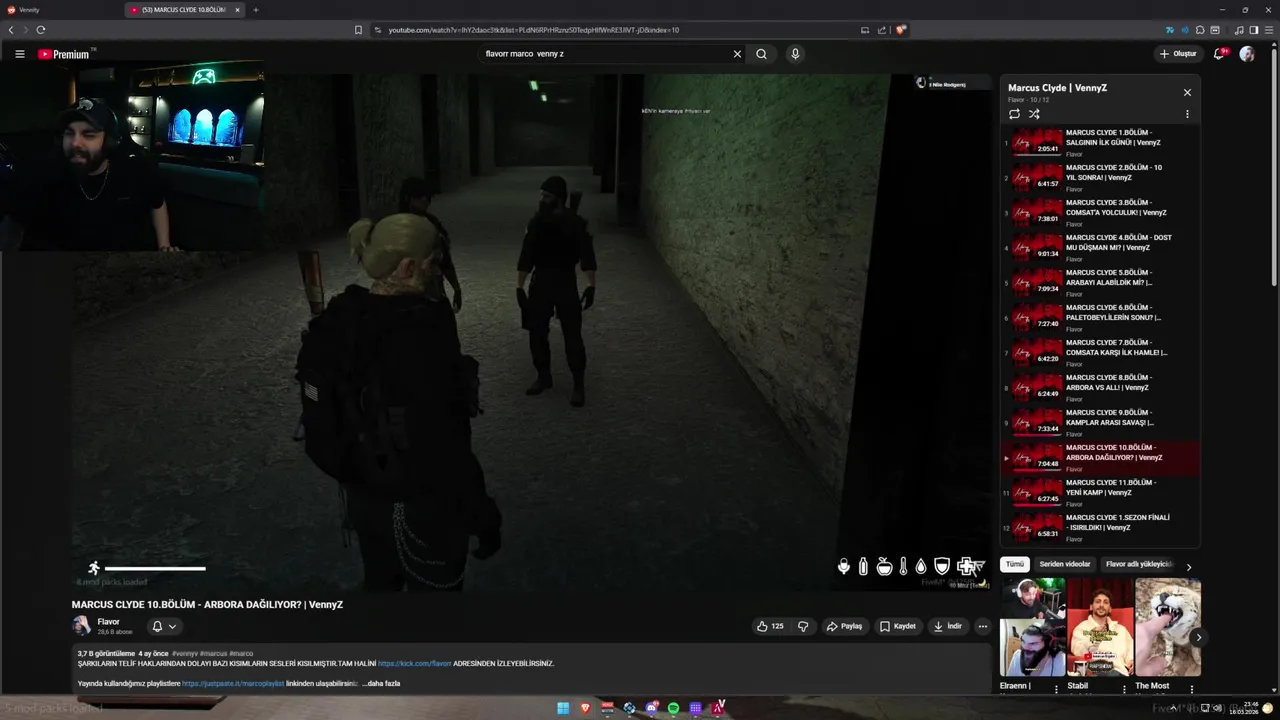Go back in browser history
Screen dimensions: 1280x720
point(11,30)
